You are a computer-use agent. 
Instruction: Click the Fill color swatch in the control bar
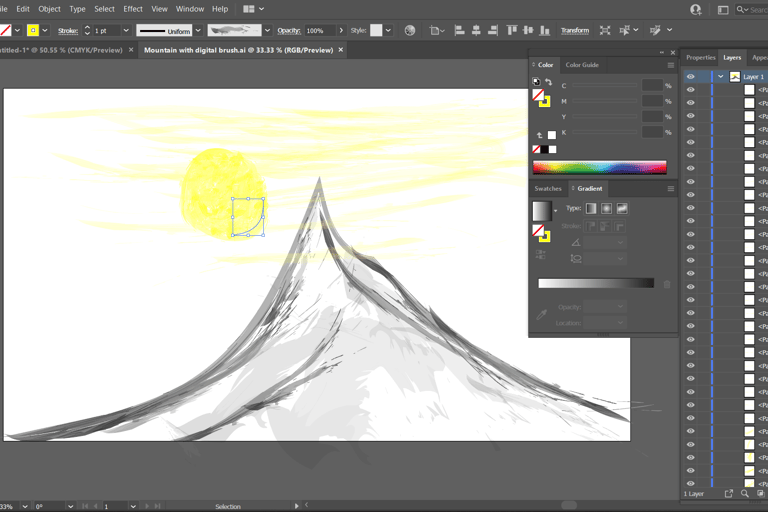[x=5, y=30]
